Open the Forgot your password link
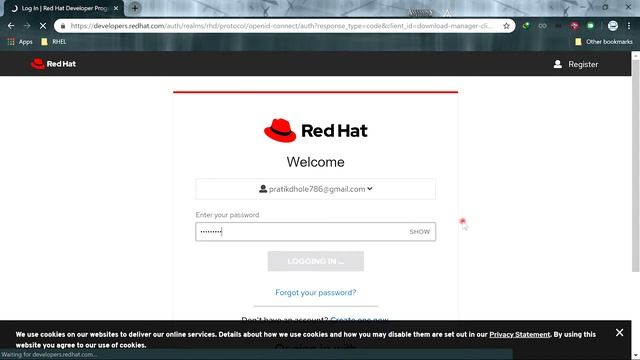This screenshot has height=360, width=640. (x=316, y=292)
